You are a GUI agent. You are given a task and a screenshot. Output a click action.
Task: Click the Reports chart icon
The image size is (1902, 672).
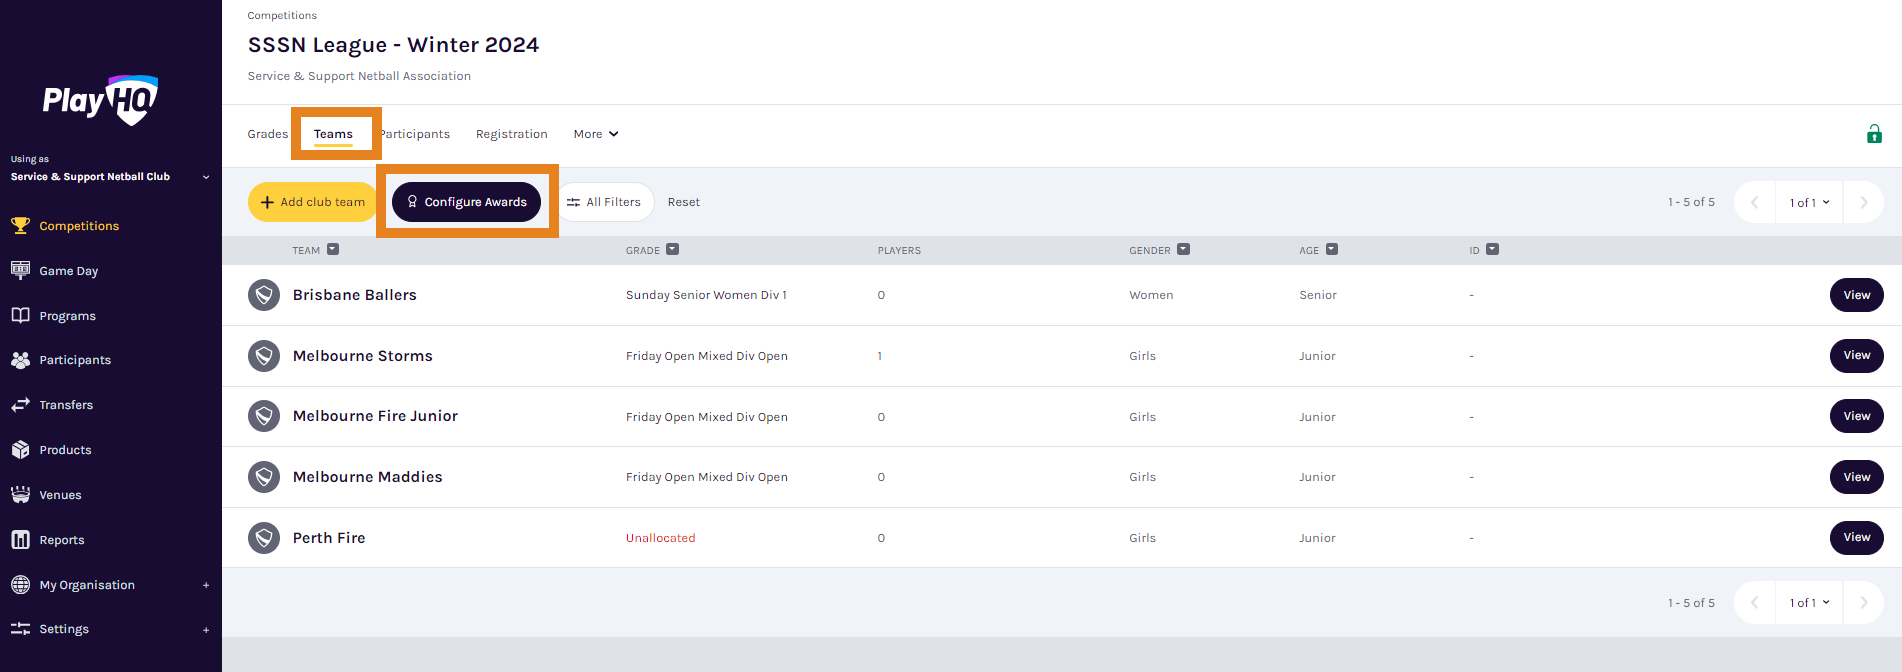(20, 540)
